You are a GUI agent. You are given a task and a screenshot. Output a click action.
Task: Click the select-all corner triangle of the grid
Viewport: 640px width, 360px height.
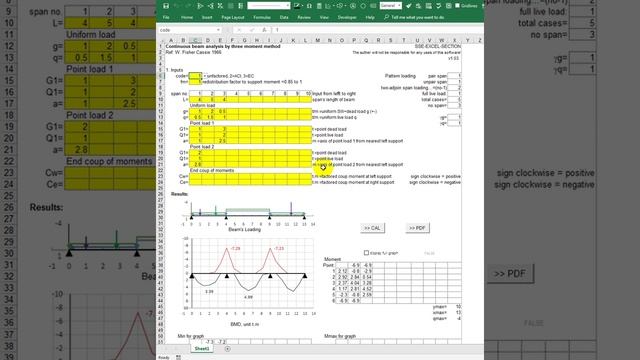(x=161, y=40)
